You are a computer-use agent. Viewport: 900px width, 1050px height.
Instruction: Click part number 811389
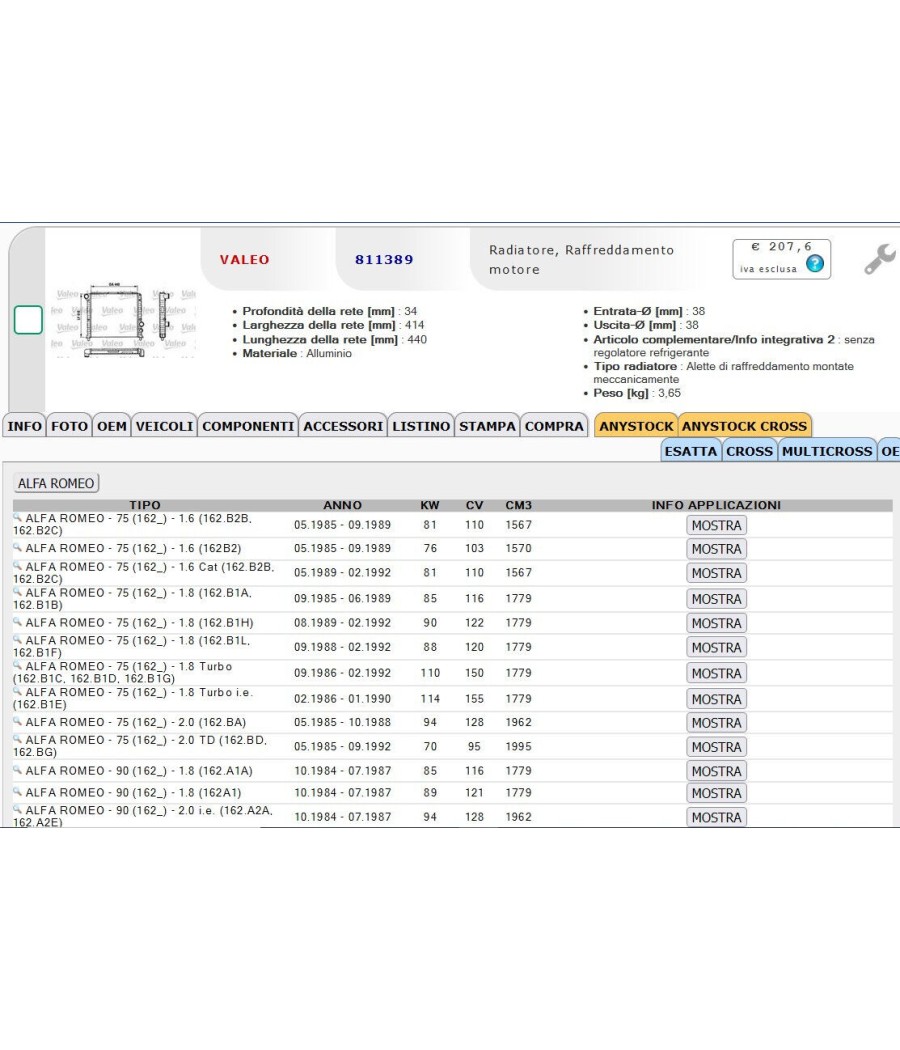click(x=384, y=259)
